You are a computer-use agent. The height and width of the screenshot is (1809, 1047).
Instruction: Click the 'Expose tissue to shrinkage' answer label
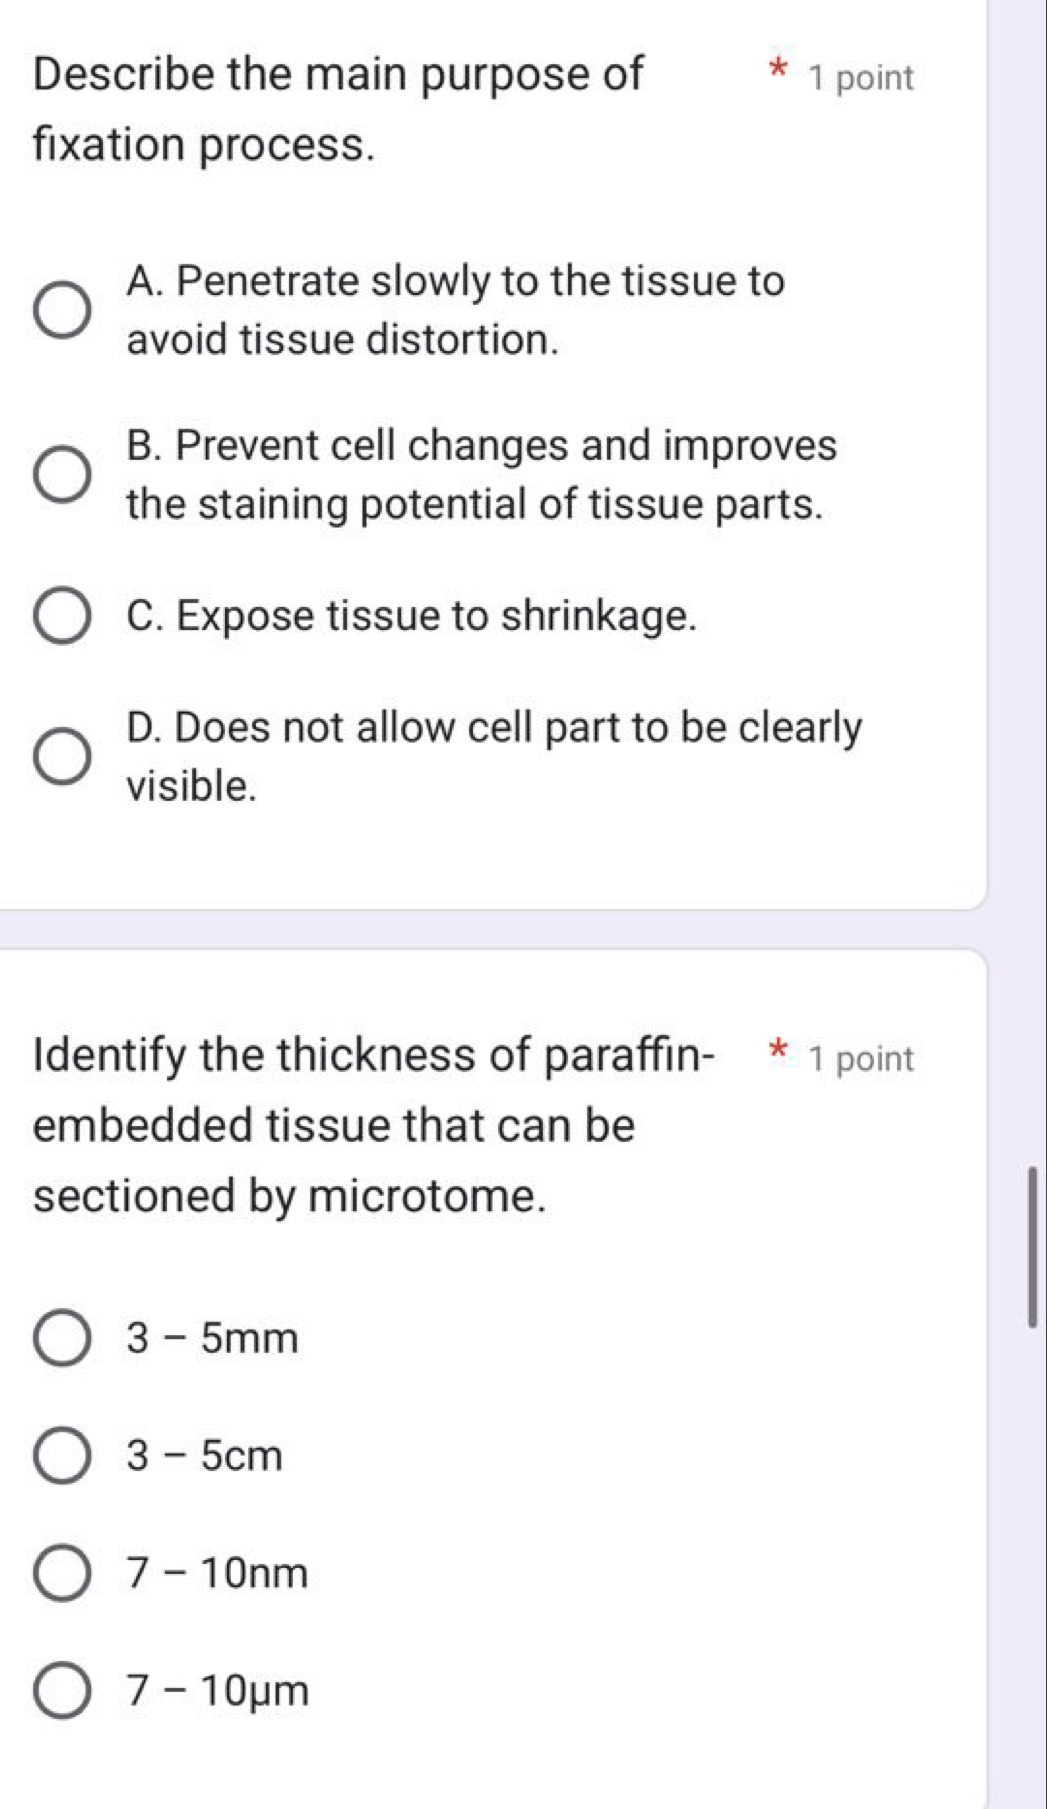click(411, 616)
